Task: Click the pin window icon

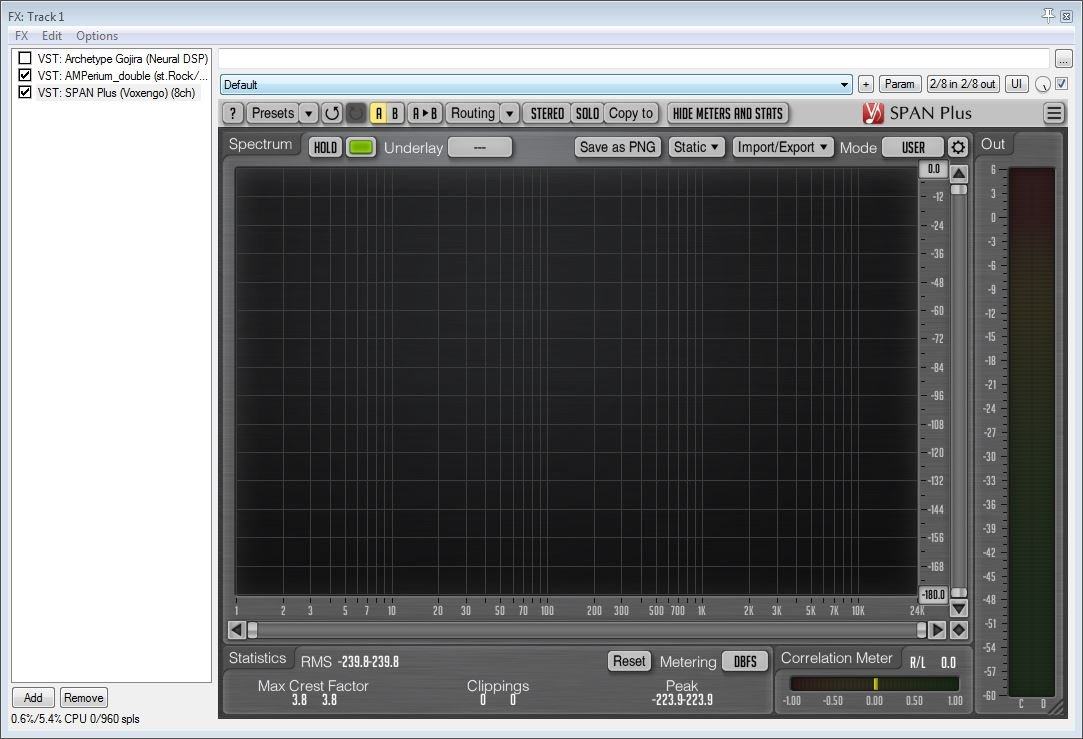Action: (1048, 15)
